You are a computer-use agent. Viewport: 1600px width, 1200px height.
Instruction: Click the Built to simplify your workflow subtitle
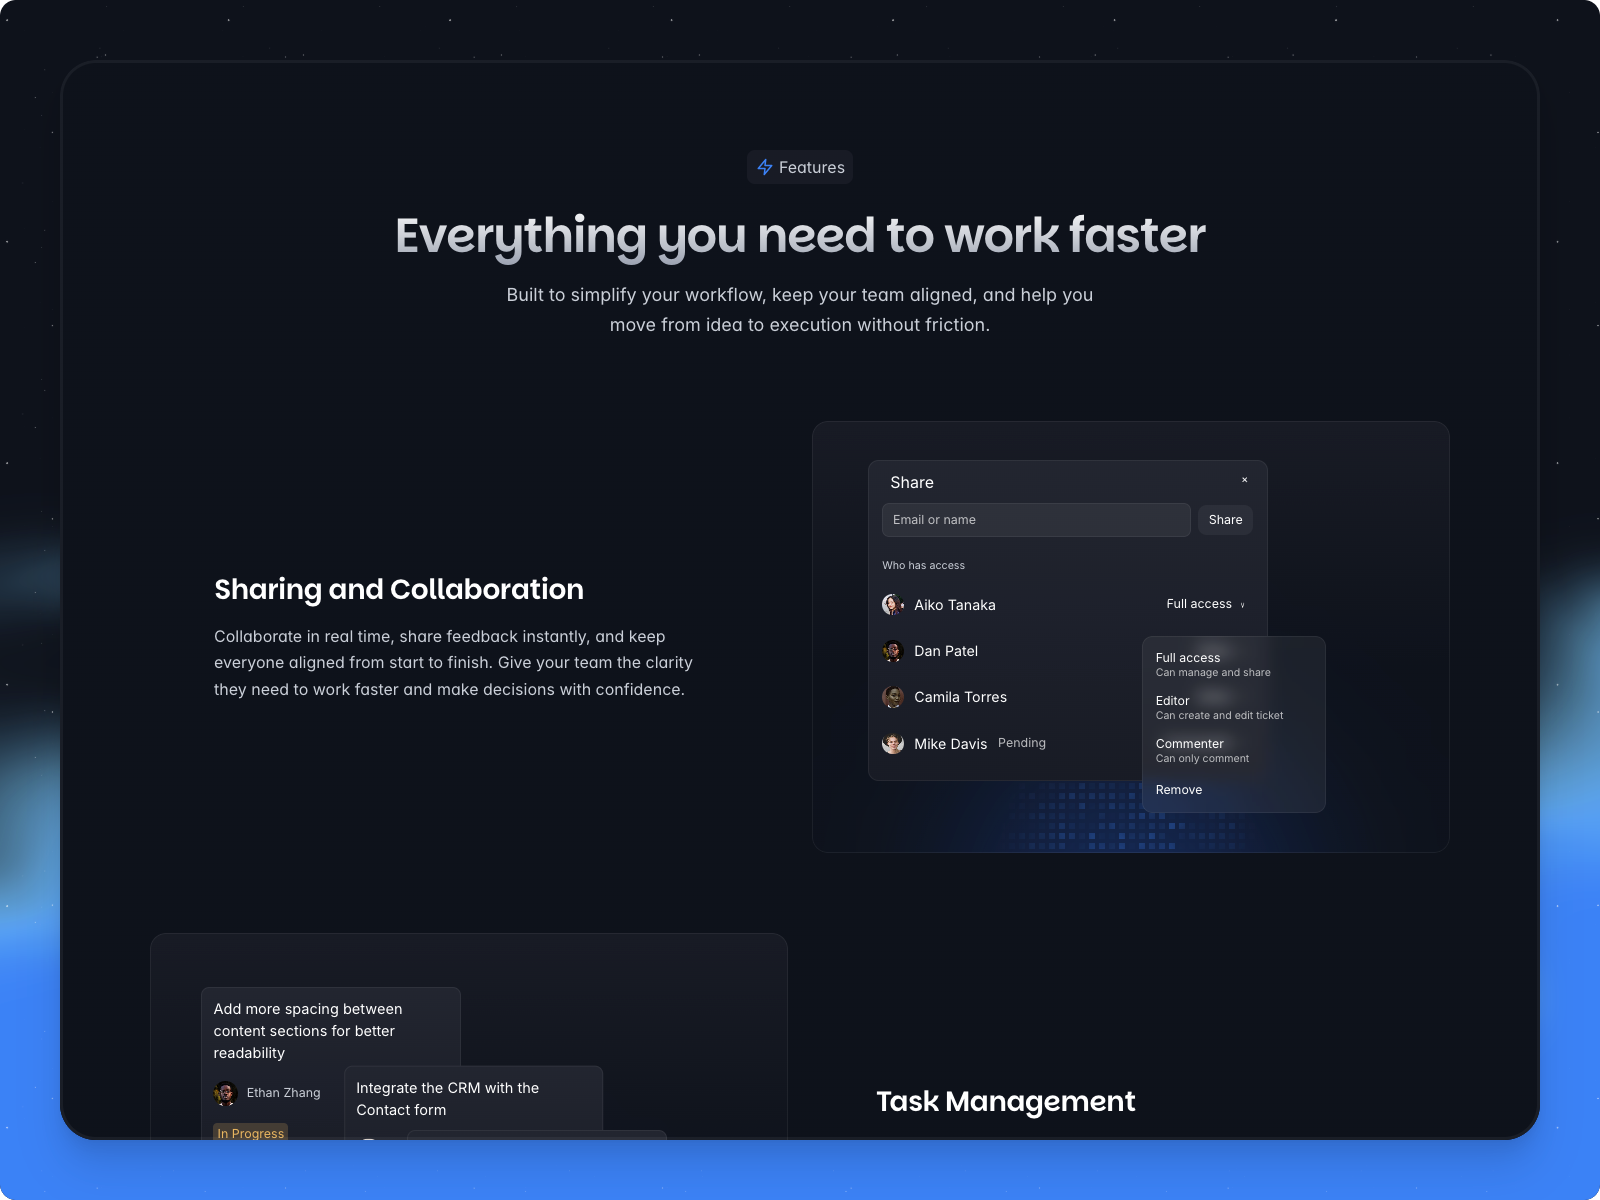[800, 310]
